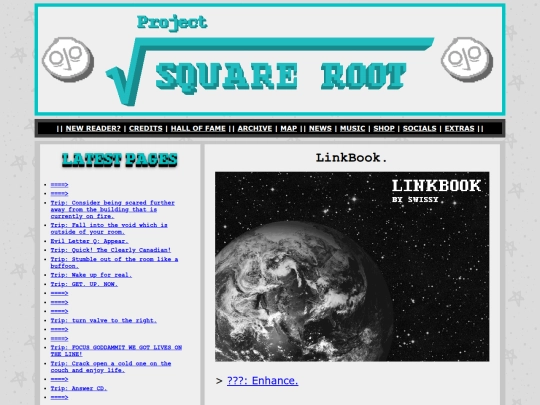The width and height of the screenshot is (540, 405).
Task: Click the right face mascot icon in banner
Action: [x=467, y=59]
